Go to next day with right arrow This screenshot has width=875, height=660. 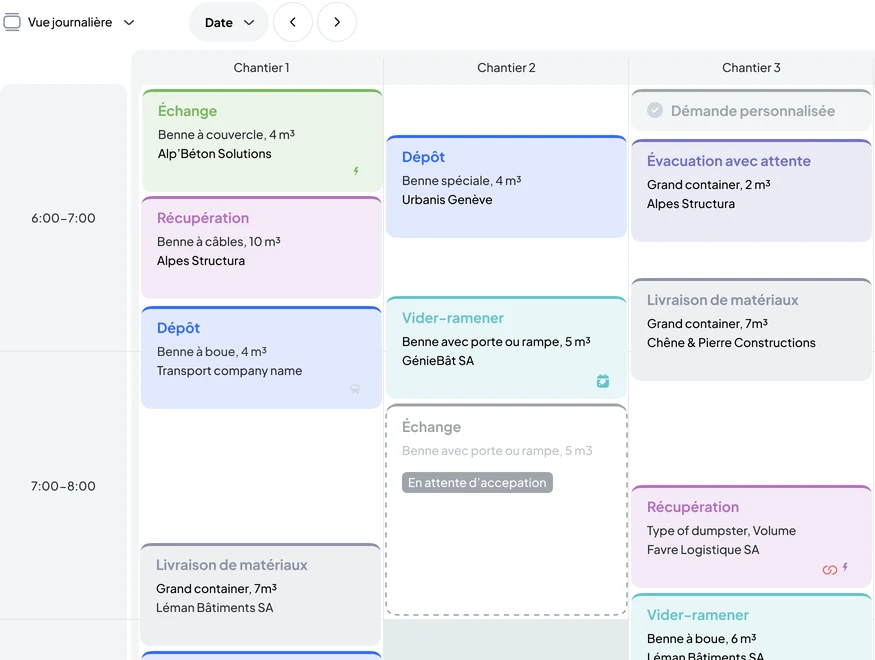[x=336, y=22]
